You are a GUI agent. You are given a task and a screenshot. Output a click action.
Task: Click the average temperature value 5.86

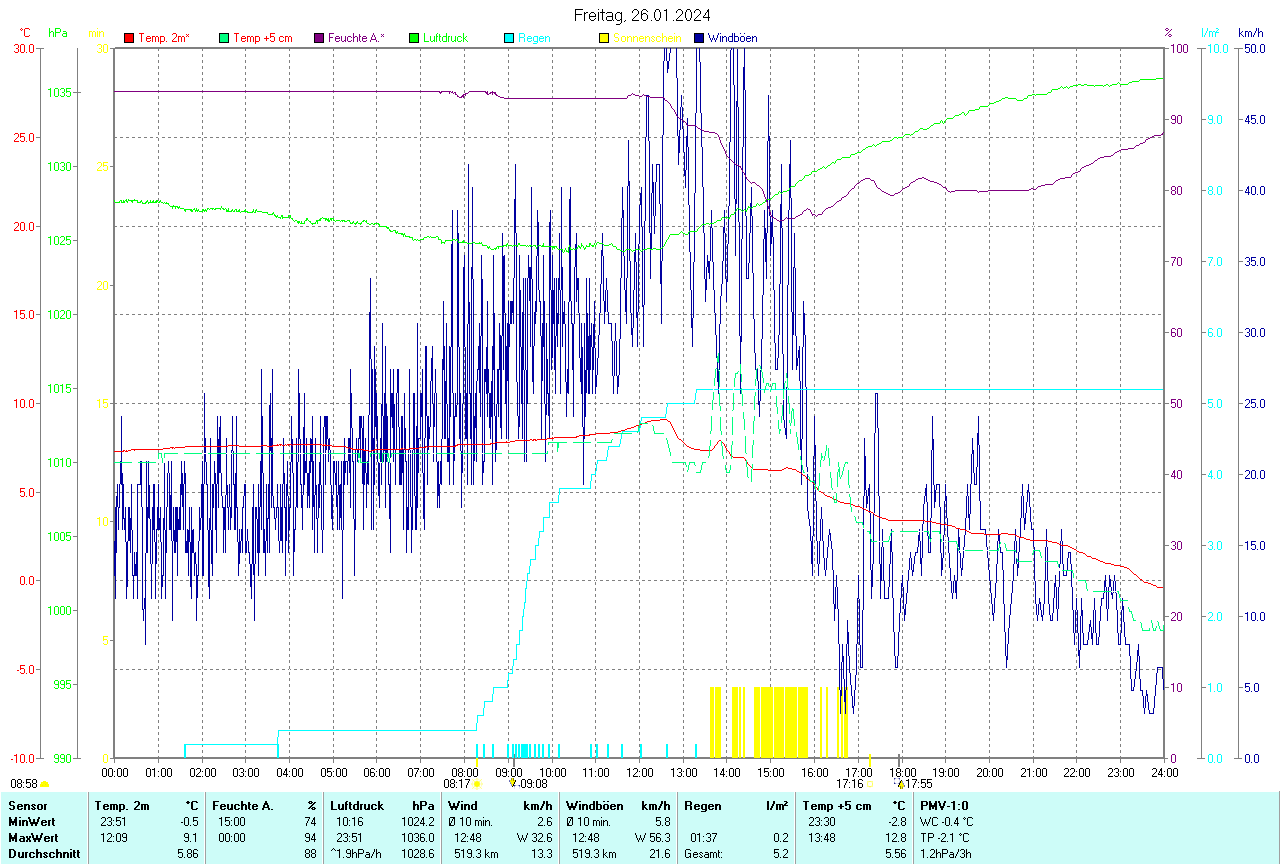point(187,854)
